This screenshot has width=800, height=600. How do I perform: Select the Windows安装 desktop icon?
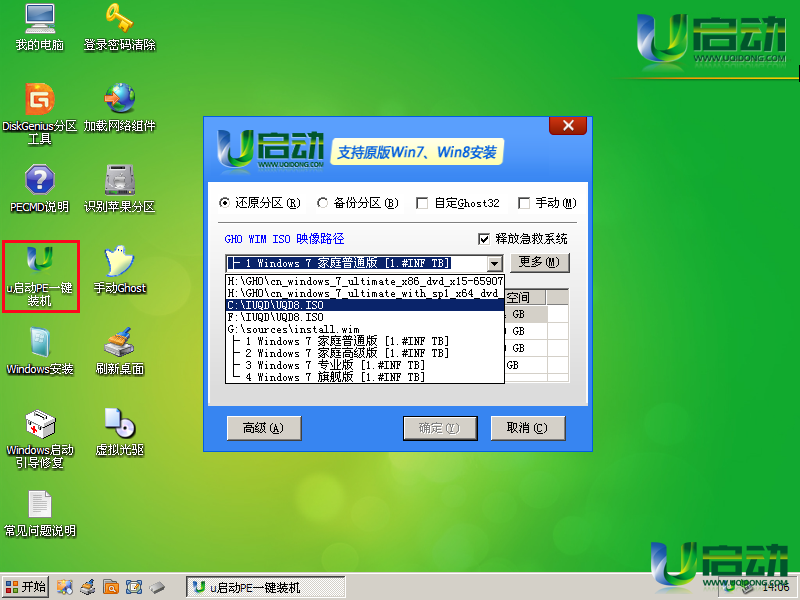click(40, 351)
